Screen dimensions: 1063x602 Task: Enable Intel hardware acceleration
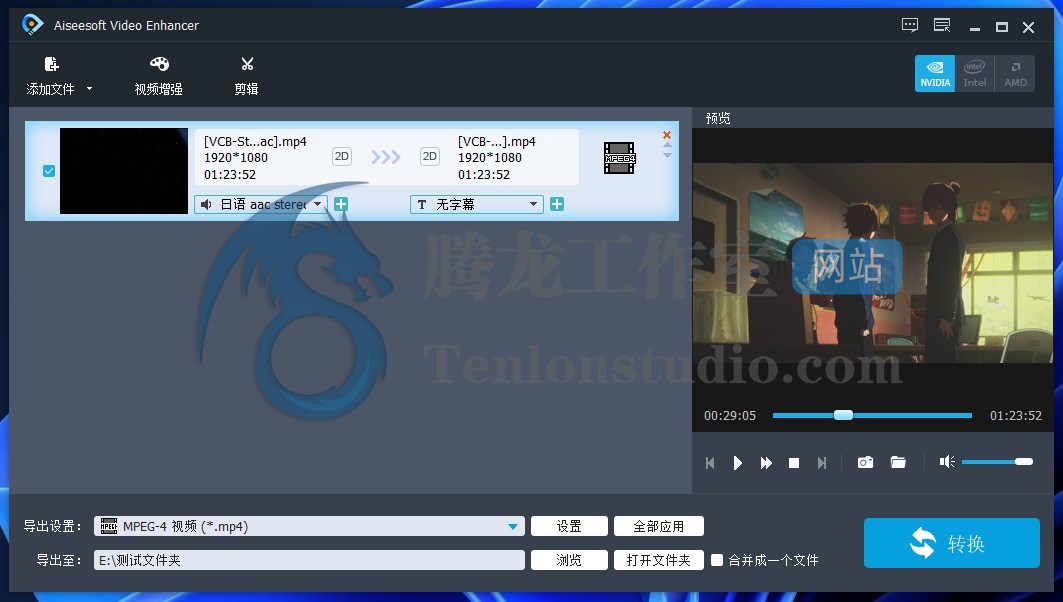tap(974, 73)
